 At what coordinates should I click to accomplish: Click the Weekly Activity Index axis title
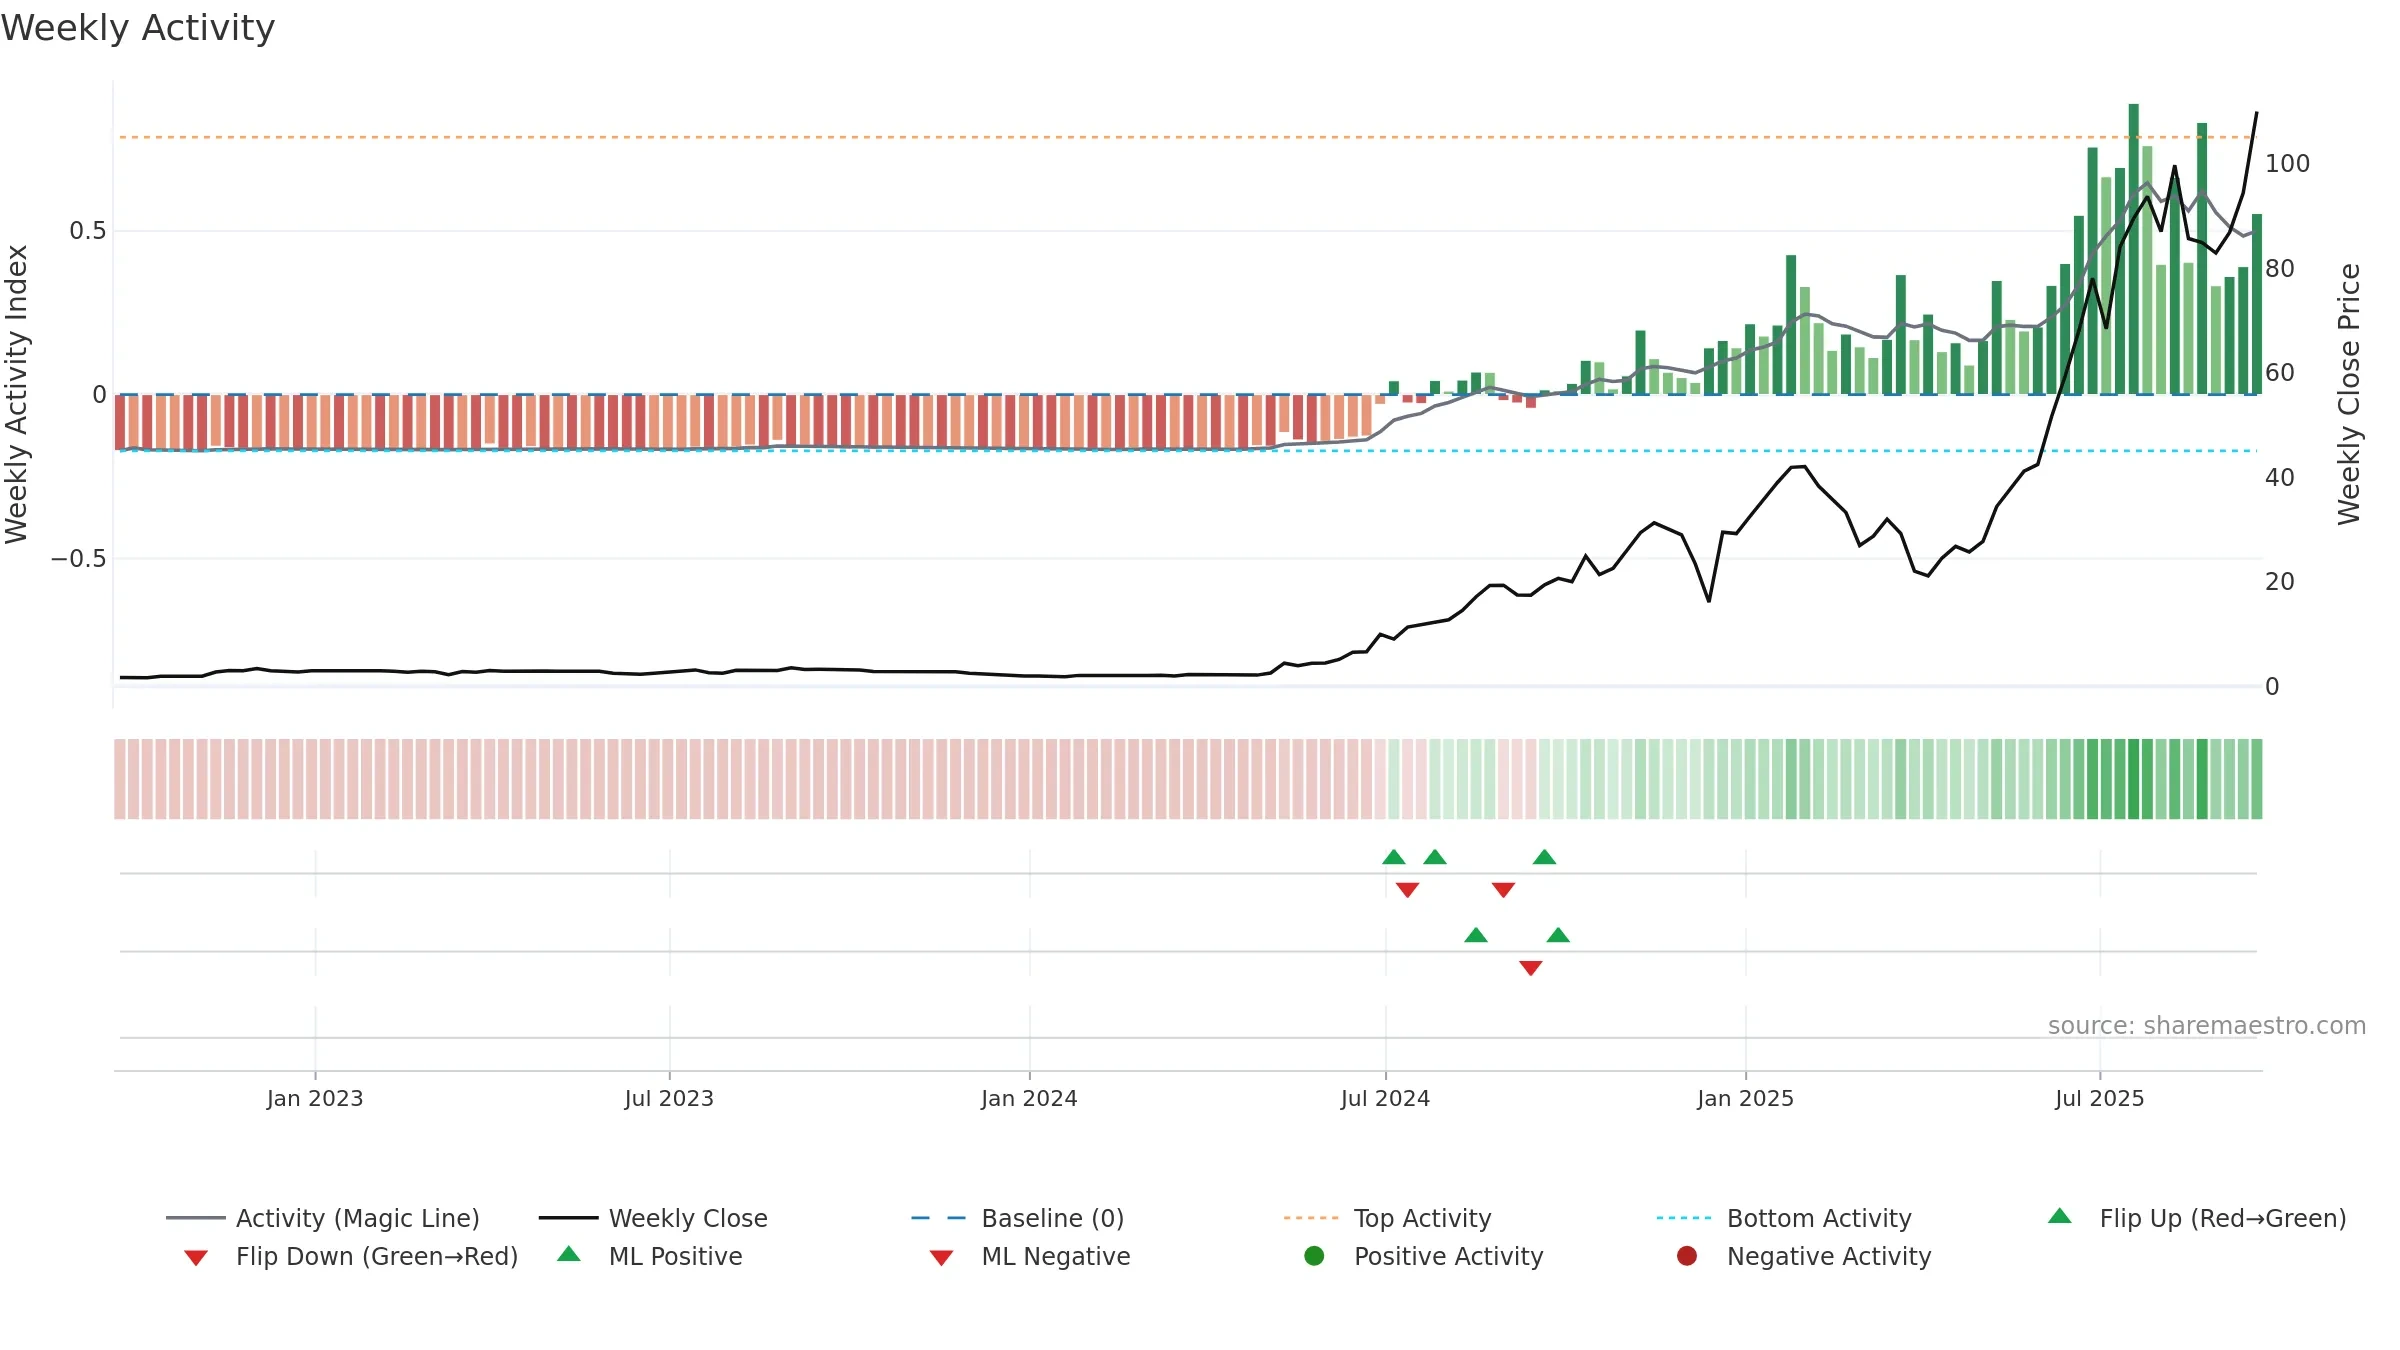coord(17,394)
